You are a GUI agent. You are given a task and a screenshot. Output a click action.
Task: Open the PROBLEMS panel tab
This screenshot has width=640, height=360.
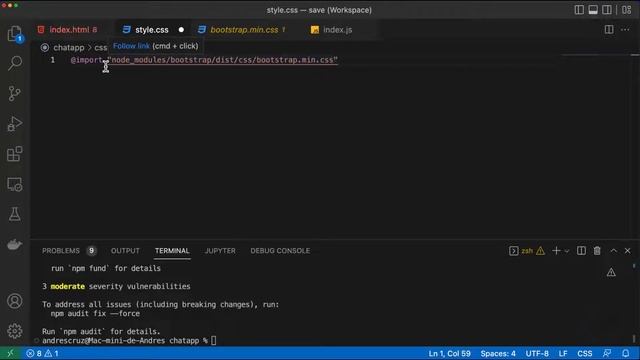[61, 251]
